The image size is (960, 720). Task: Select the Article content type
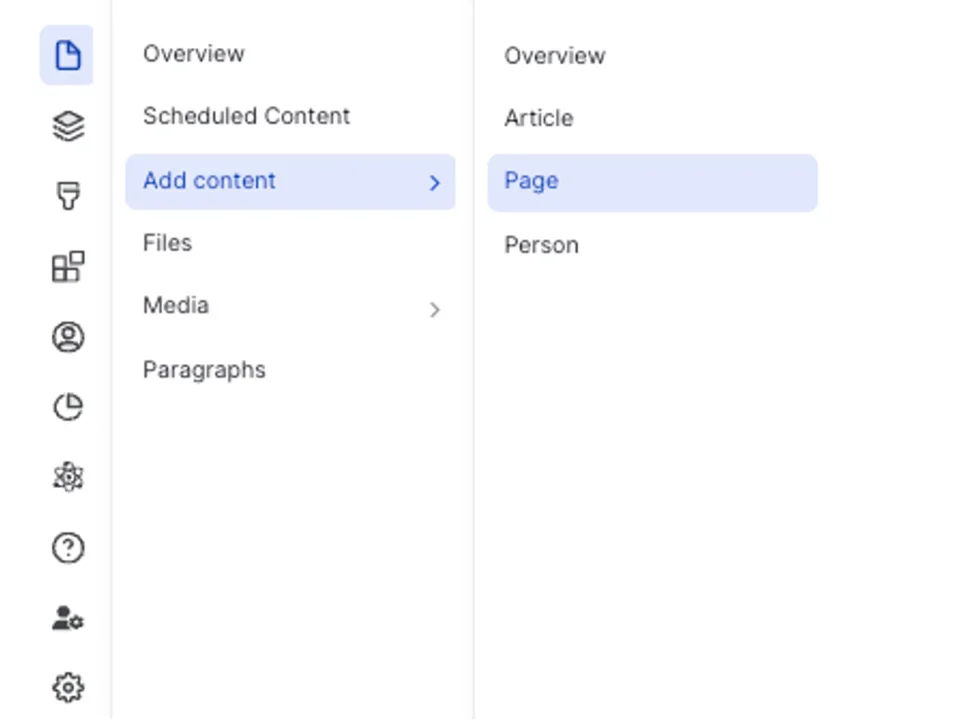(x=539, y=118)
